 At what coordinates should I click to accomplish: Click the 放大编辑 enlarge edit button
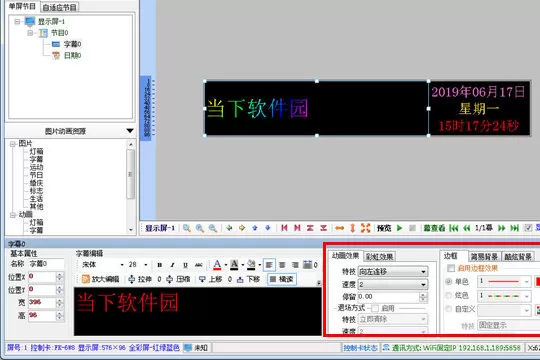coord(101,279)
